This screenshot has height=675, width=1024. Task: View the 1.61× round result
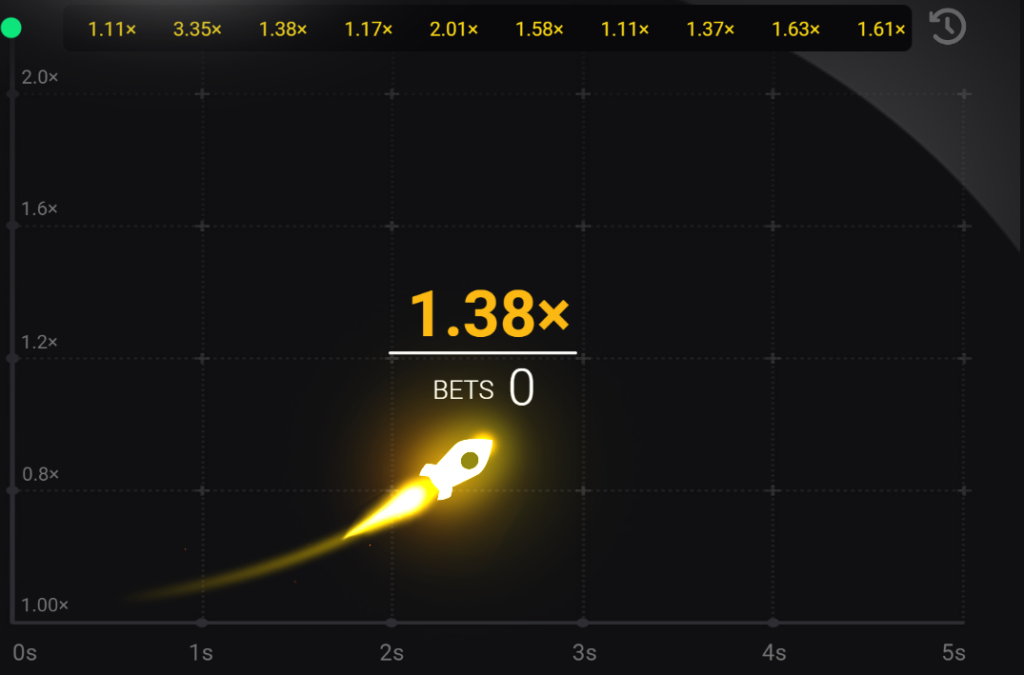(881, 29)
